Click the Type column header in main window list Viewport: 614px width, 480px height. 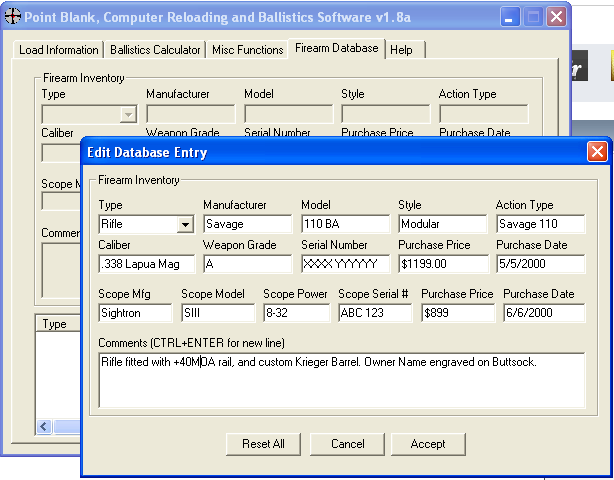[58, 324]
